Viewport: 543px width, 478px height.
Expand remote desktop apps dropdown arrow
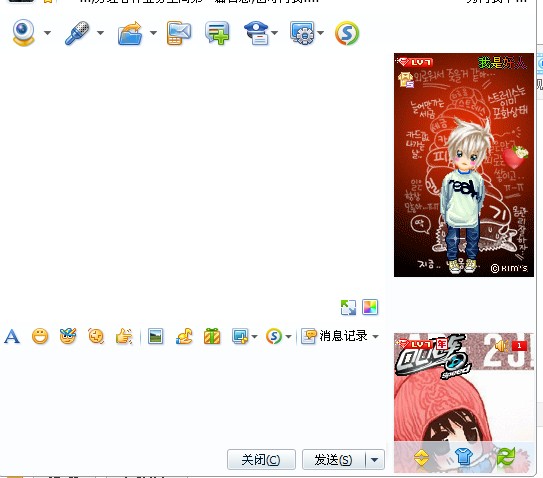(320, 33)
